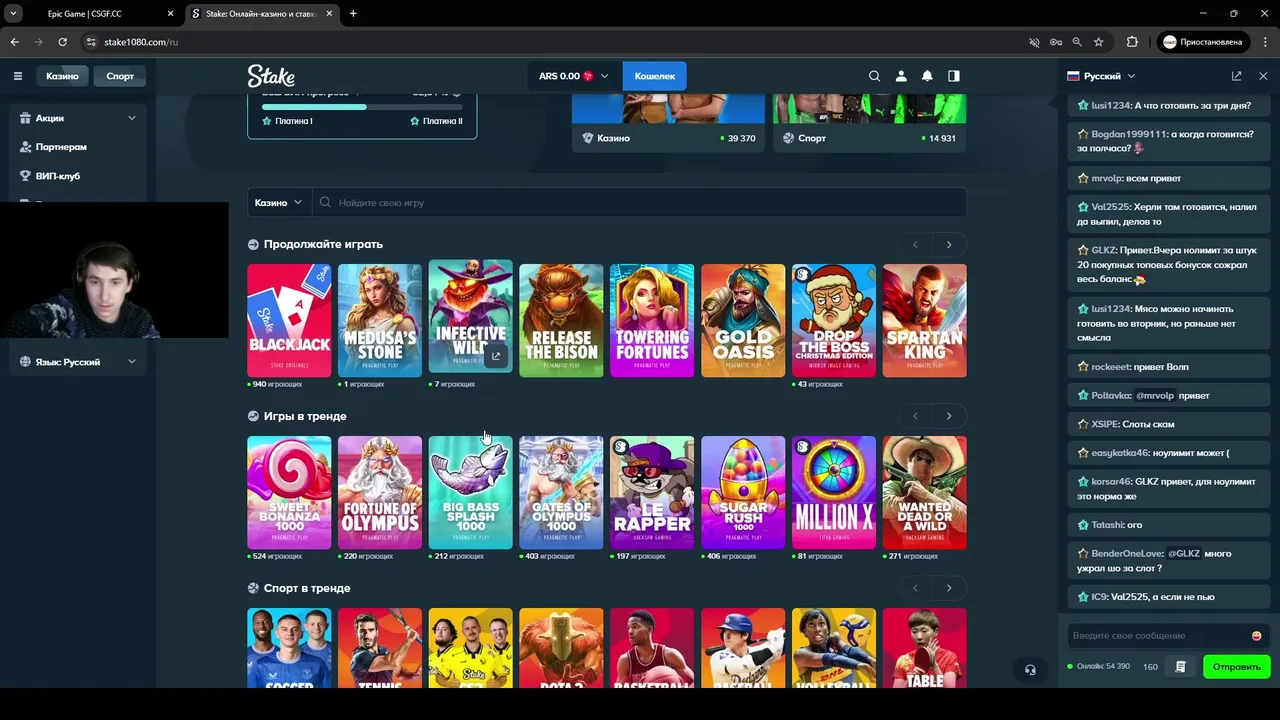The width and height of the screenshot is (1280, 720).
Task: Pop out the chat window icon
Action: point(1236,76)
